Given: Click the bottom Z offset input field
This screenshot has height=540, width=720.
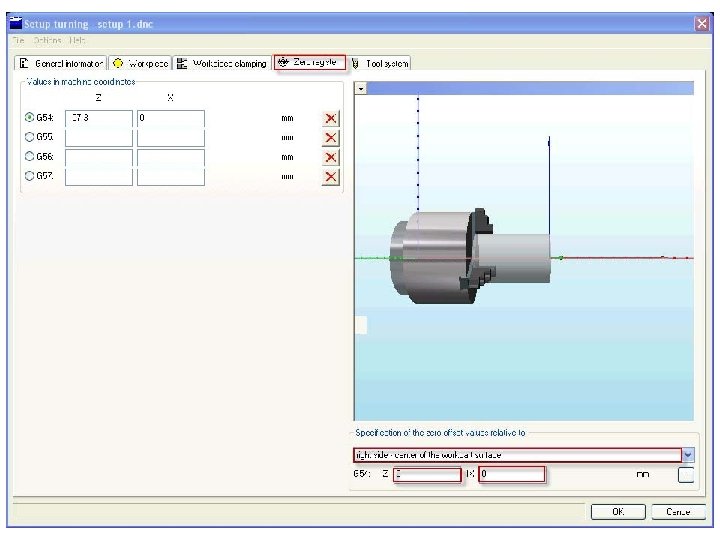Looking at the screenshot, I should (x=427, y=474).
